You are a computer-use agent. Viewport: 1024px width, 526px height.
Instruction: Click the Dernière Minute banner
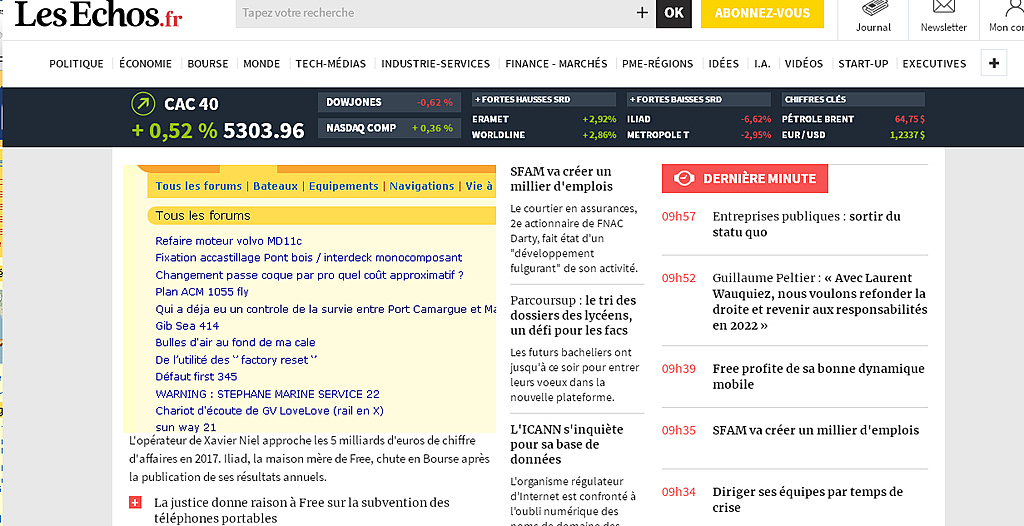click(x=744, y=178)
